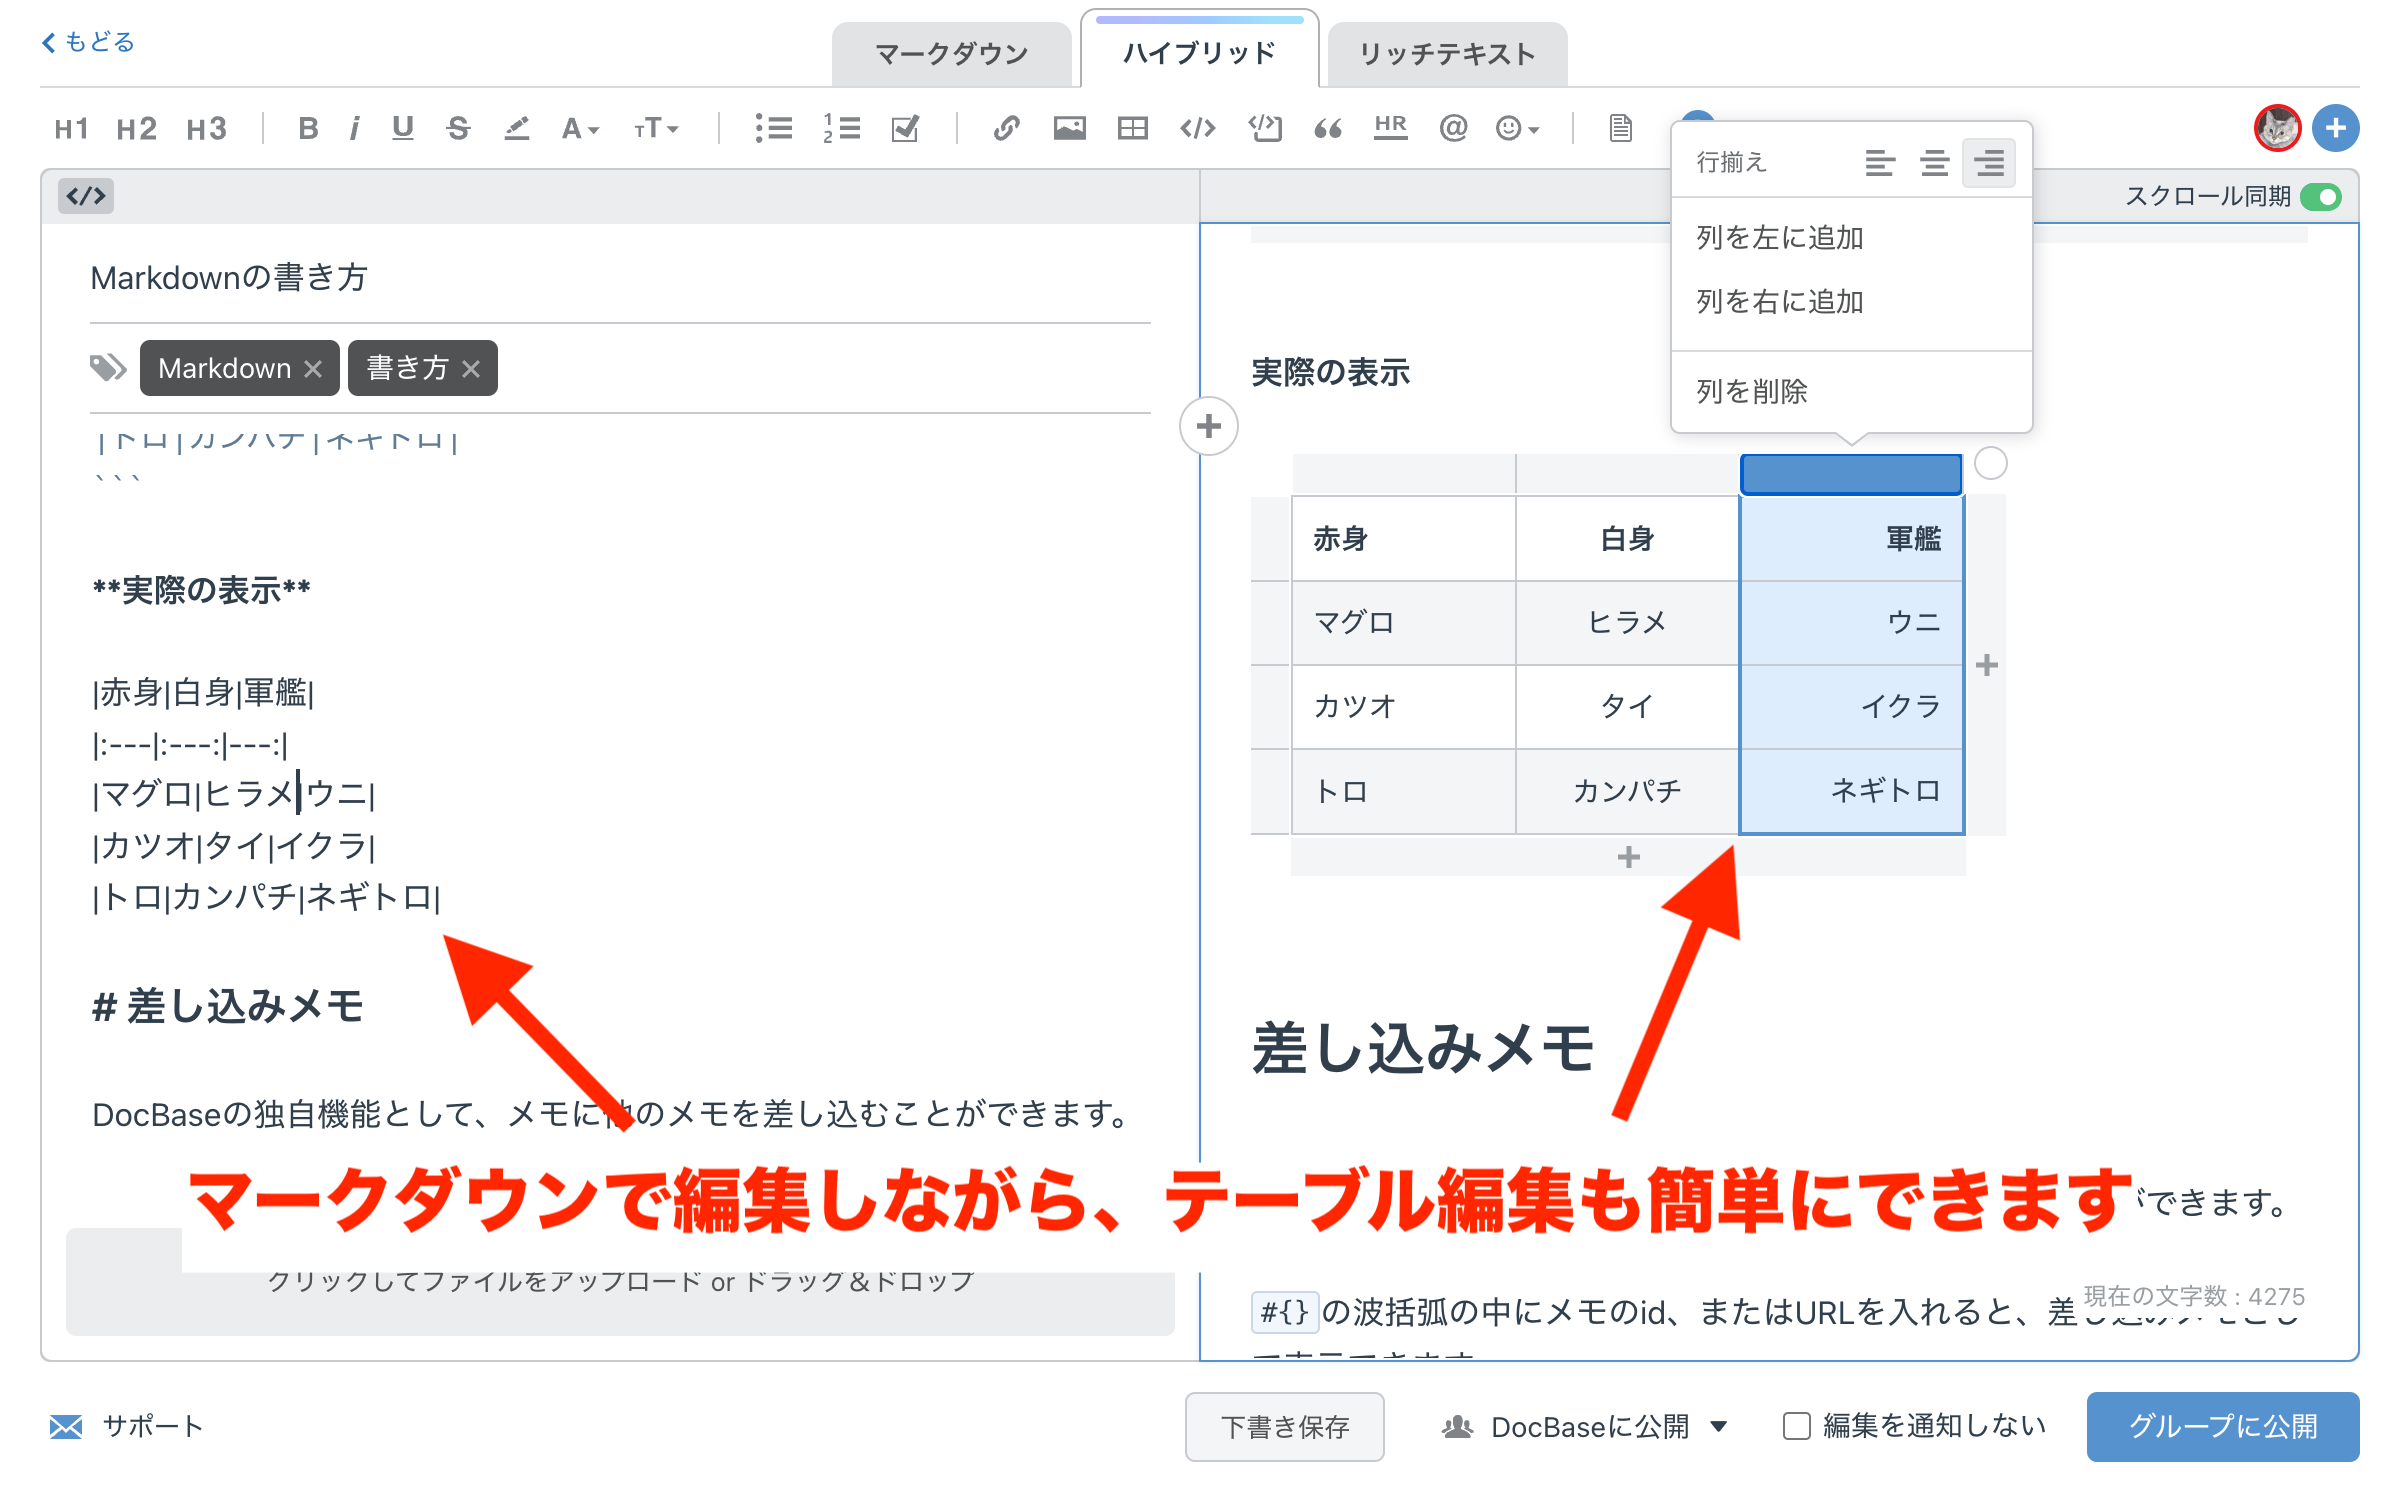Insert an image with the image icon
This screenshot has width=2400, height=1492.
(x=1068, y=128)
